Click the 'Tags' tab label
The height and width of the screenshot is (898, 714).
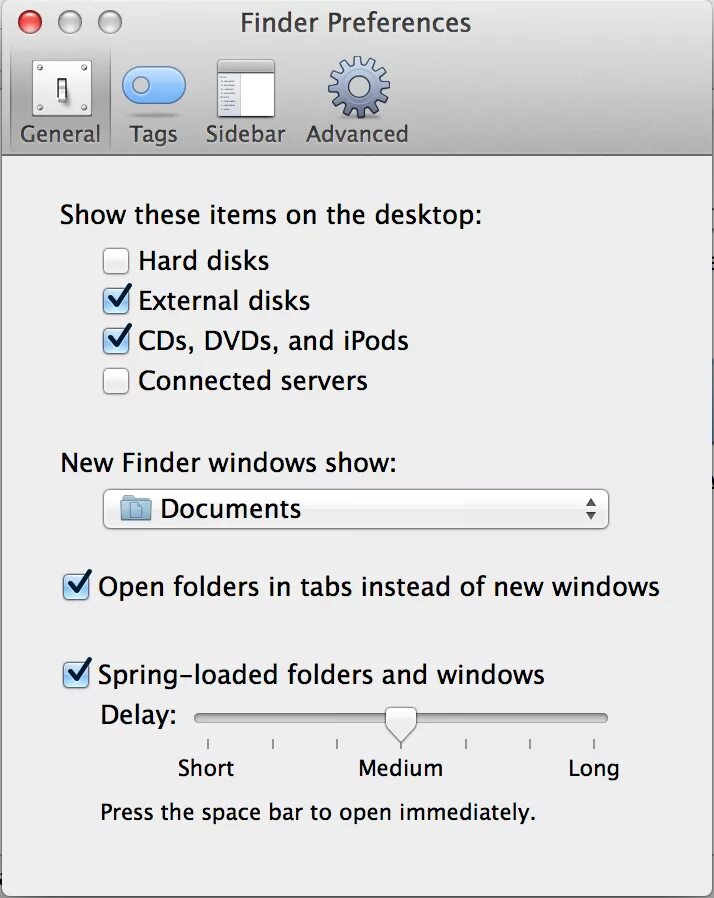tap(153, 135)
